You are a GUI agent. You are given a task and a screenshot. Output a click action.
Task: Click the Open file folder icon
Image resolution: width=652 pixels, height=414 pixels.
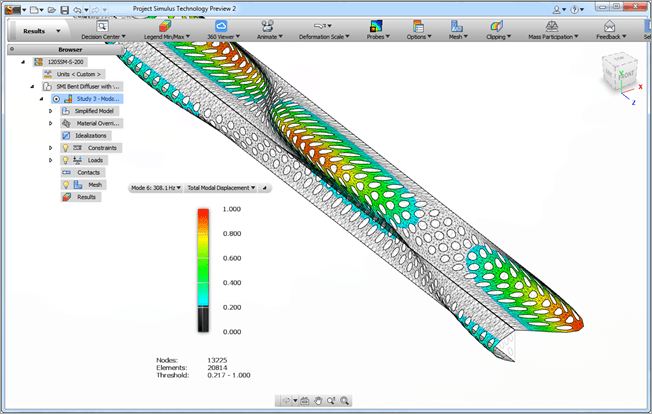click(52, 9)
